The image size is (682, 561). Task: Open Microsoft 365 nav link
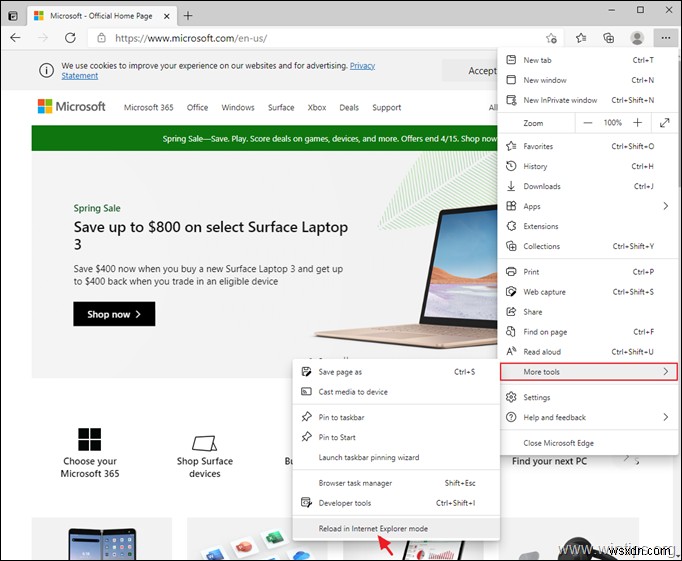[148, 107]
